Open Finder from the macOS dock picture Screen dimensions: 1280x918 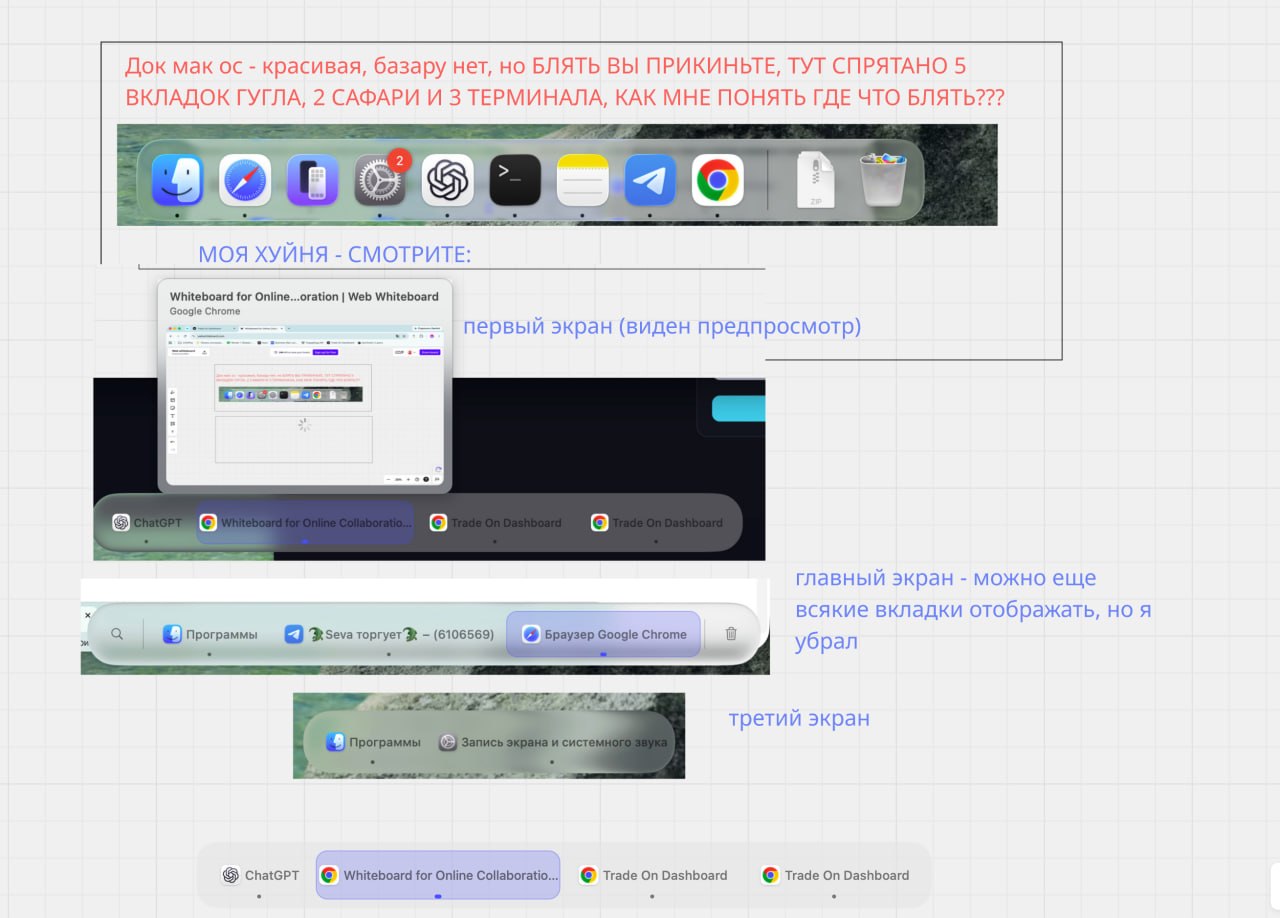(177, 180)
